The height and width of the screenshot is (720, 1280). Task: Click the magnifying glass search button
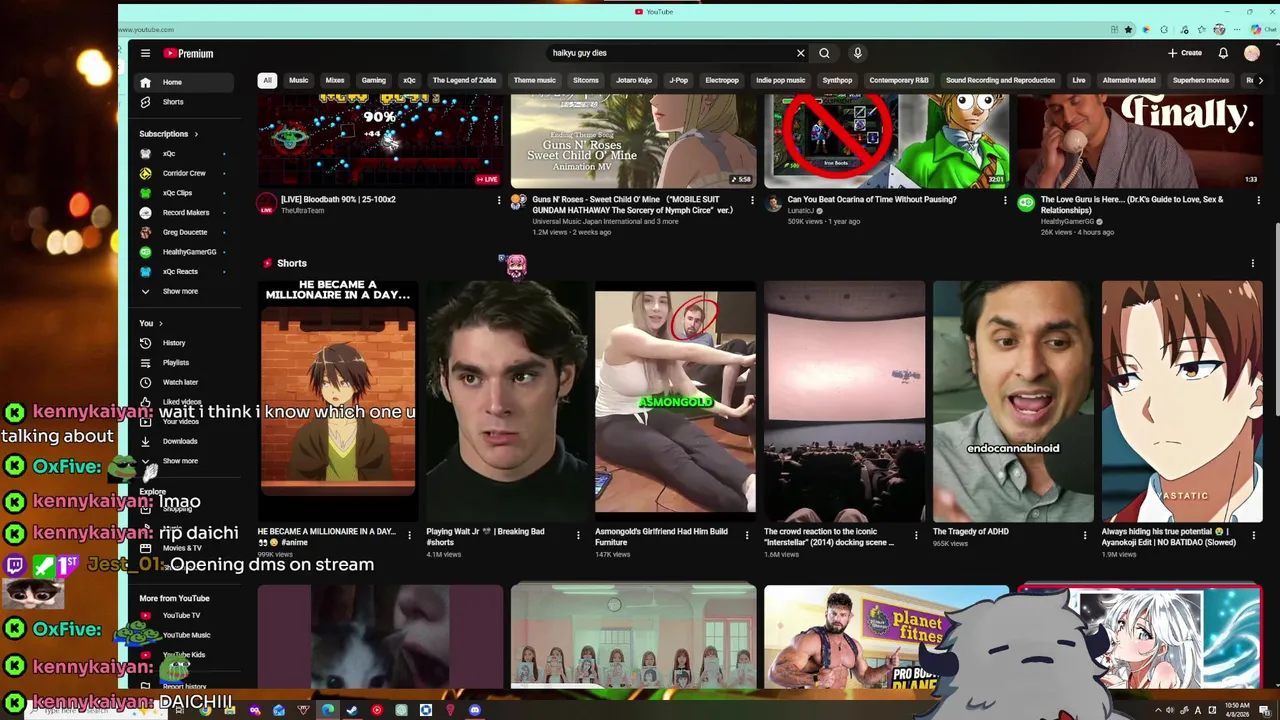(824, 53)
